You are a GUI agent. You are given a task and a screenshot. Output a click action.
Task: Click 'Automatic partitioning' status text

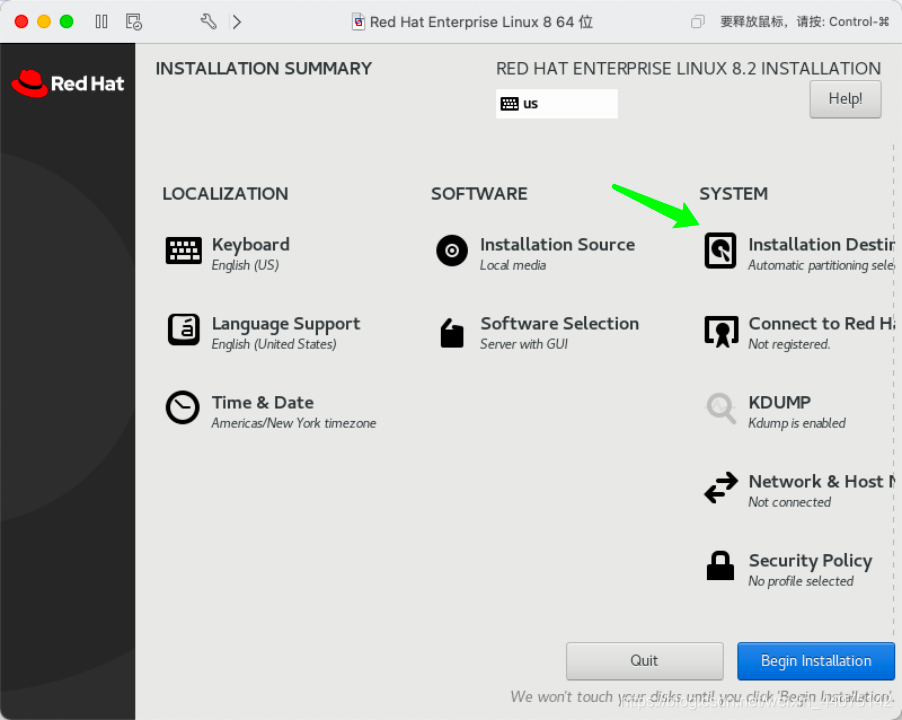tap(821, 265)
